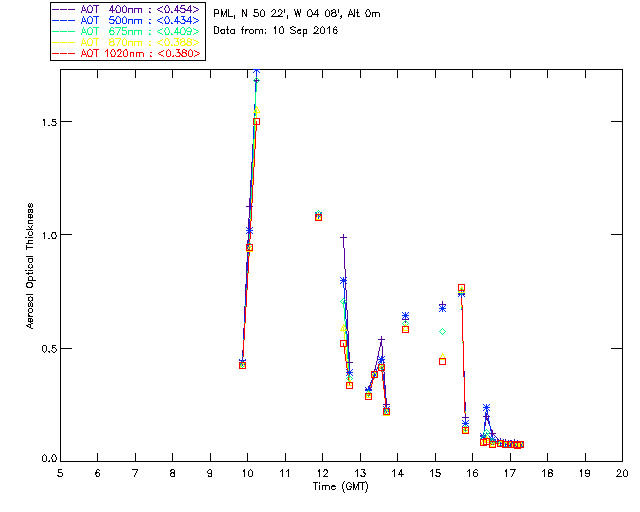Screen dimensions: 640x512
Task: Click the red square at 0.77 before 16 GMT
Action: pyautogui.click(x=461, y=288)
